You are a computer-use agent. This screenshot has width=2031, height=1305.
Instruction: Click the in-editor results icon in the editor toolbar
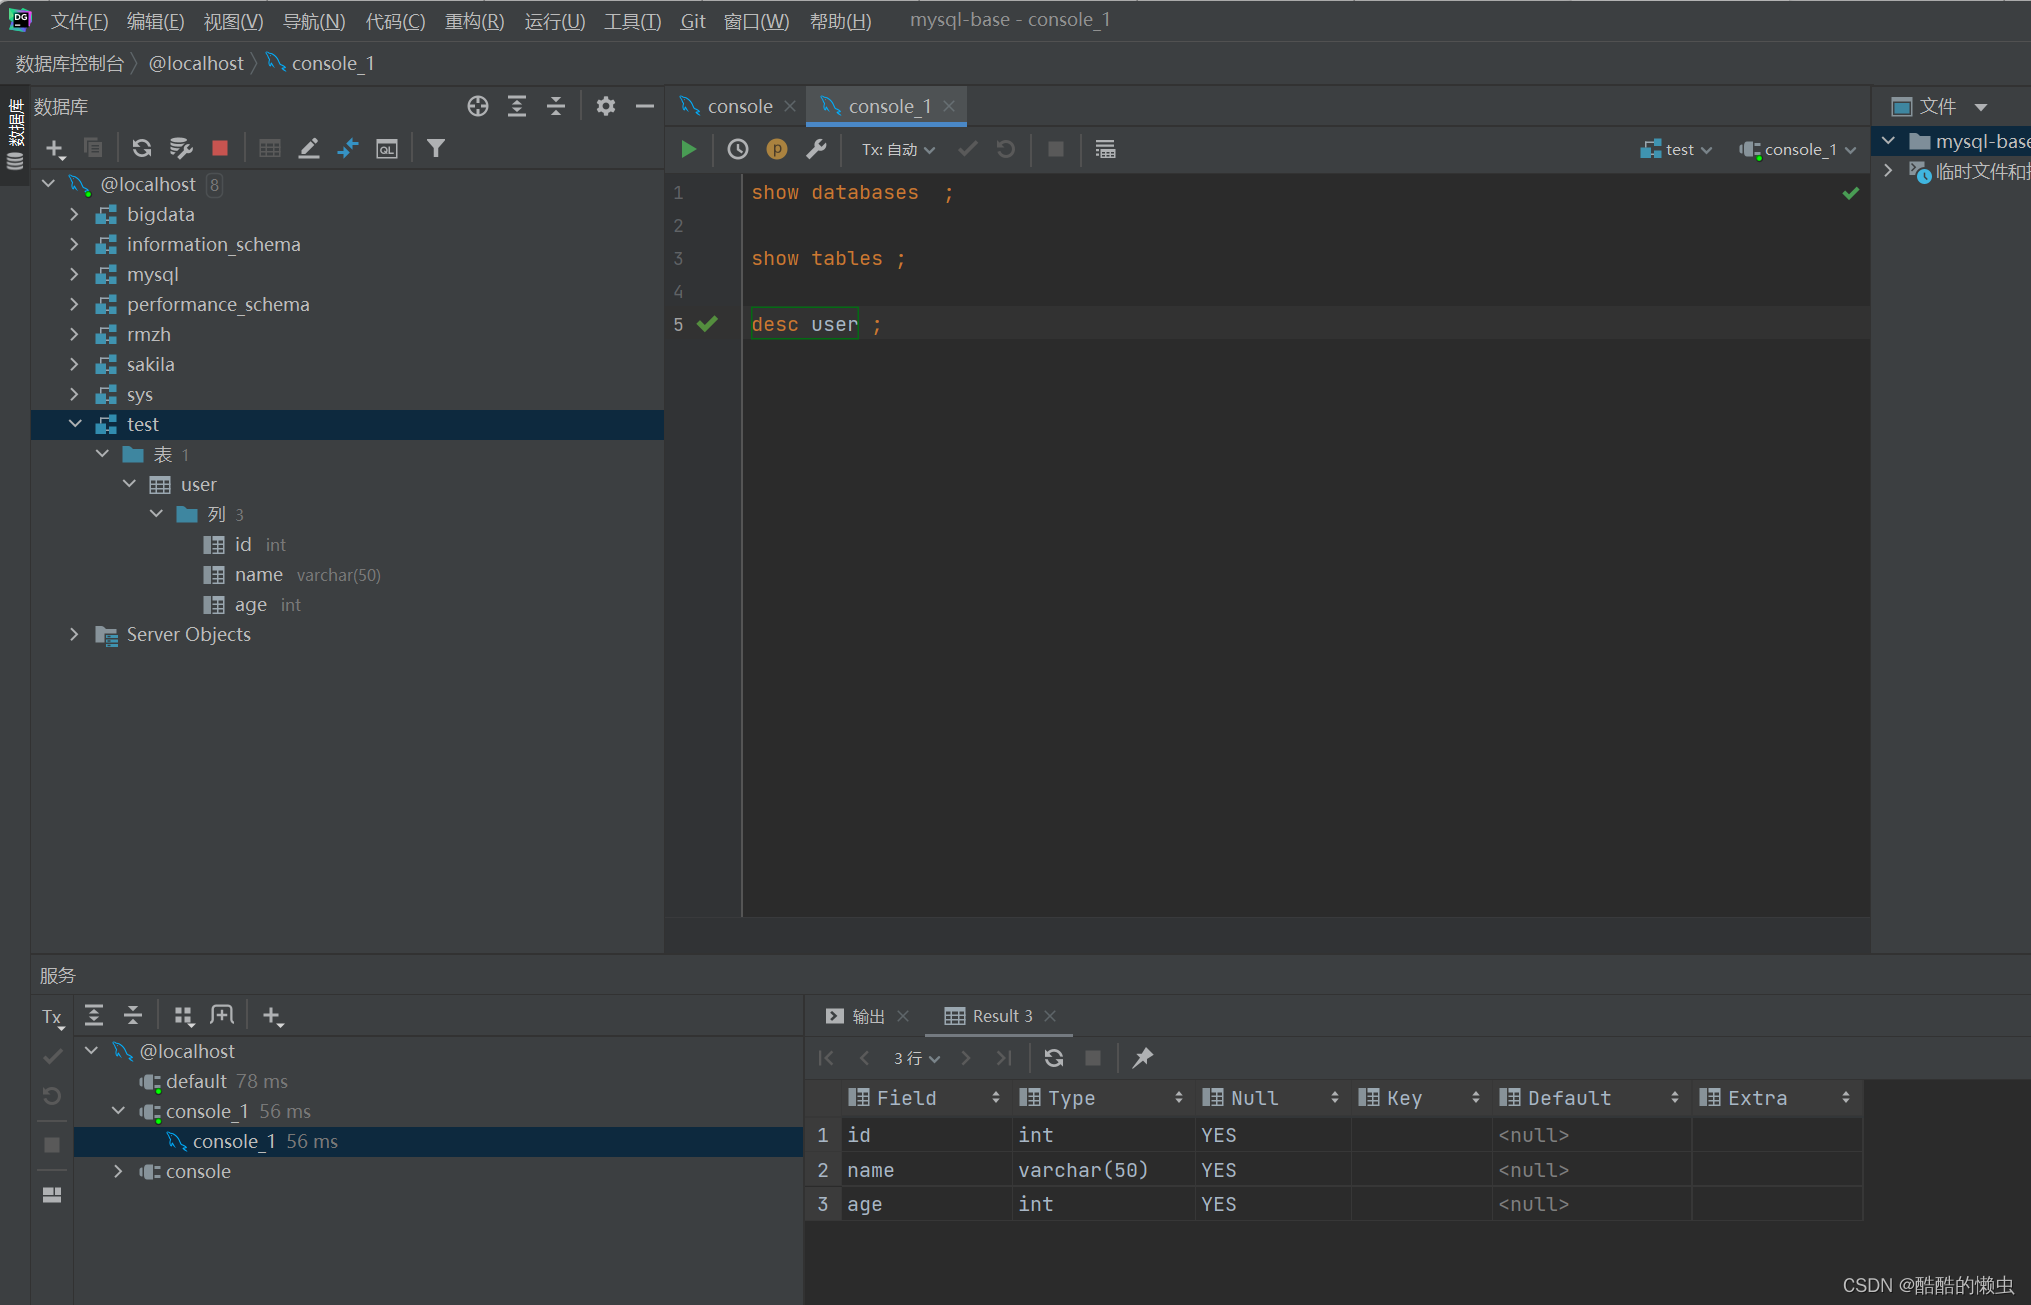pos(1105,149)
